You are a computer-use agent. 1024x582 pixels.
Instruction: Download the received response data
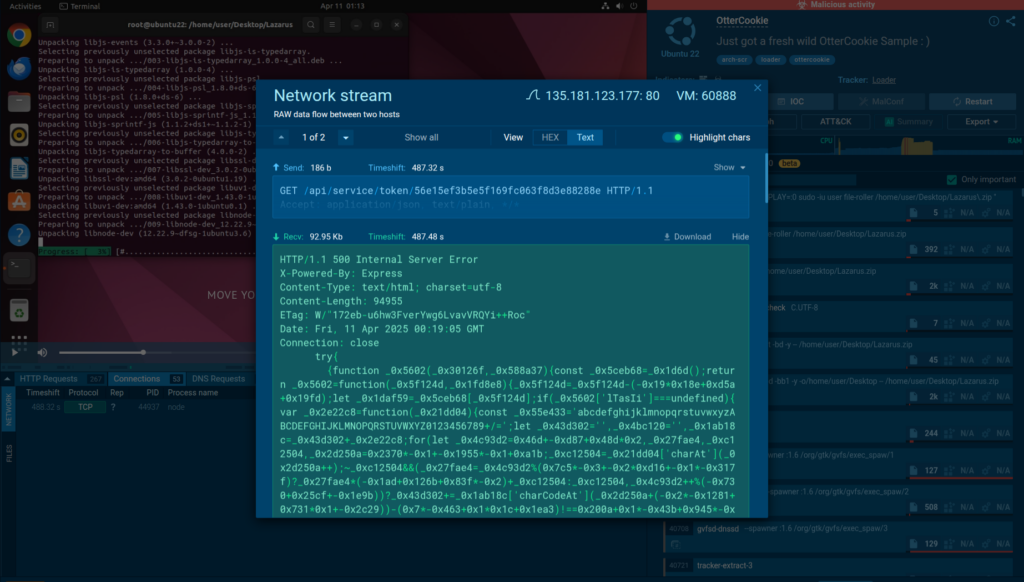(687, 237)
